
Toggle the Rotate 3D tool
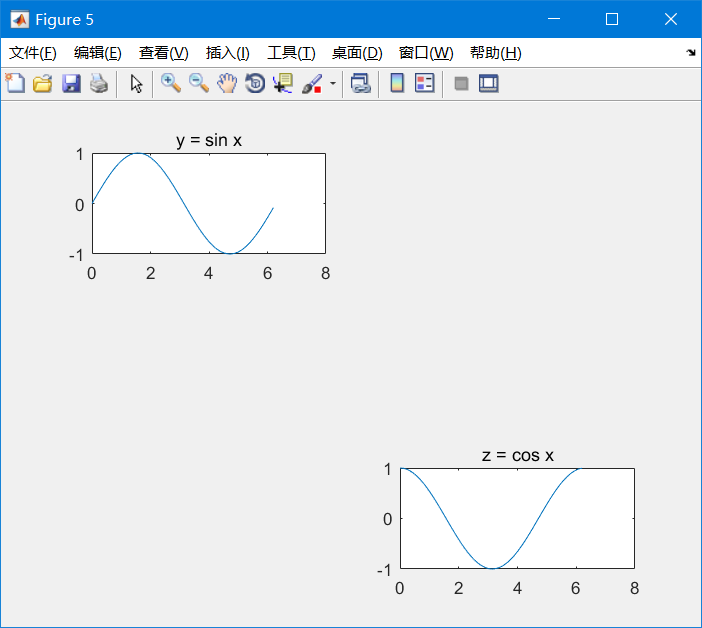pyautogui.click(x=255, y=83)
